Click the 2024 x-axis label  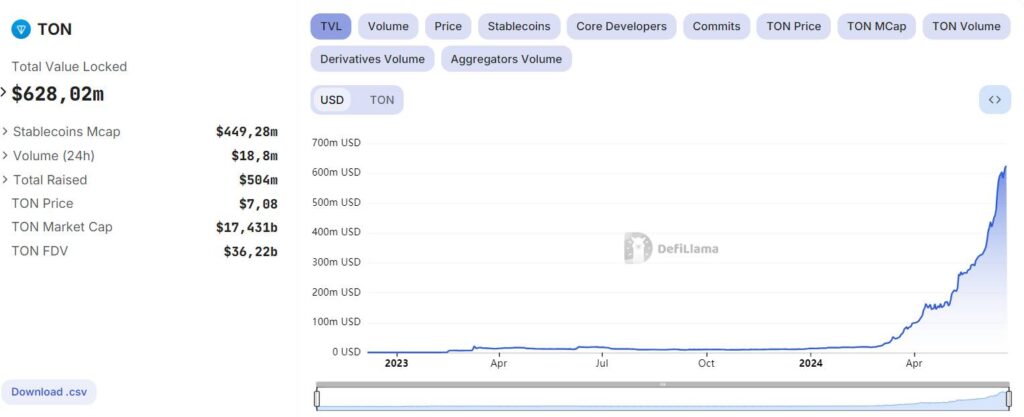point(811,363)
